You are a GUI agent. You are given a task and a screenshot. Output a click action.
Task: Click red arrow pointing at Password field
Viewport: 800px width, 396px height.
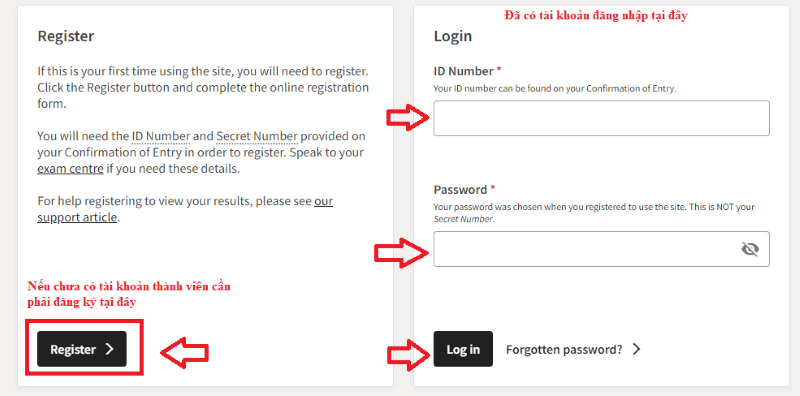[401, 252]
